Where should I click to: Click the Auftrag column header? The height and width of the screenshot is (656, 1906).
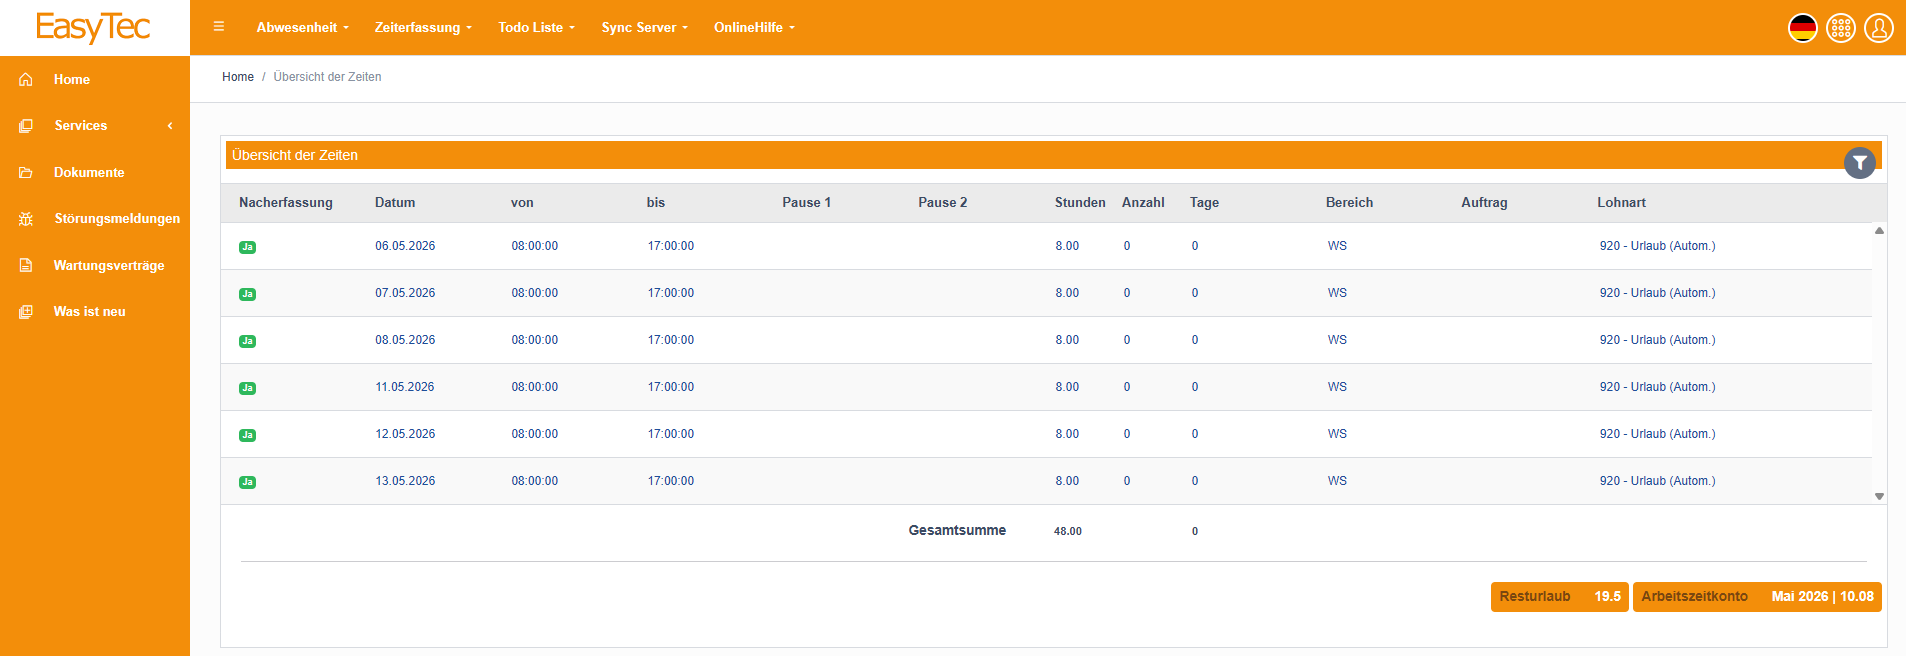[x=1484, y=202]
